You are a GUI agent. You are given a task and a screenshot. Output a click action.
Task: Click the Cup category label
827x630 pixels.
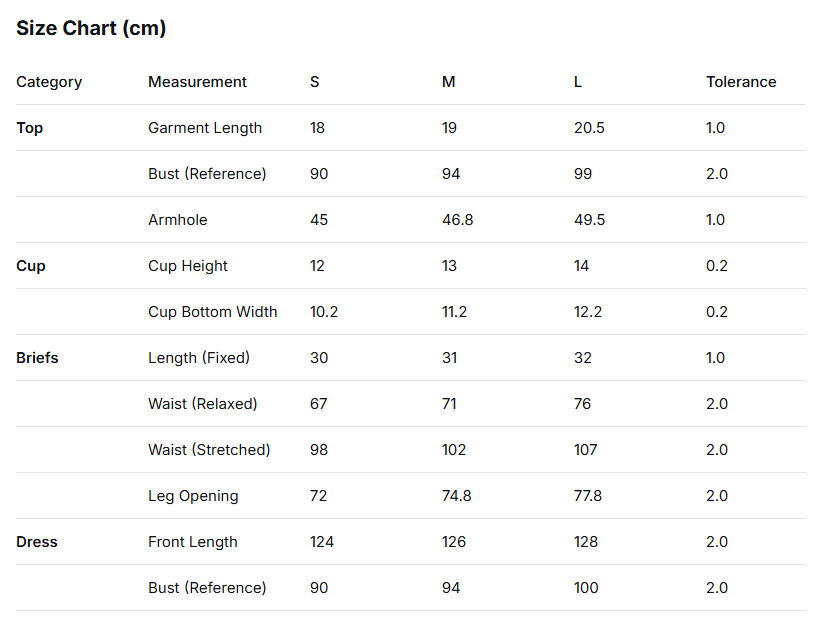click(x=31, y=266)
